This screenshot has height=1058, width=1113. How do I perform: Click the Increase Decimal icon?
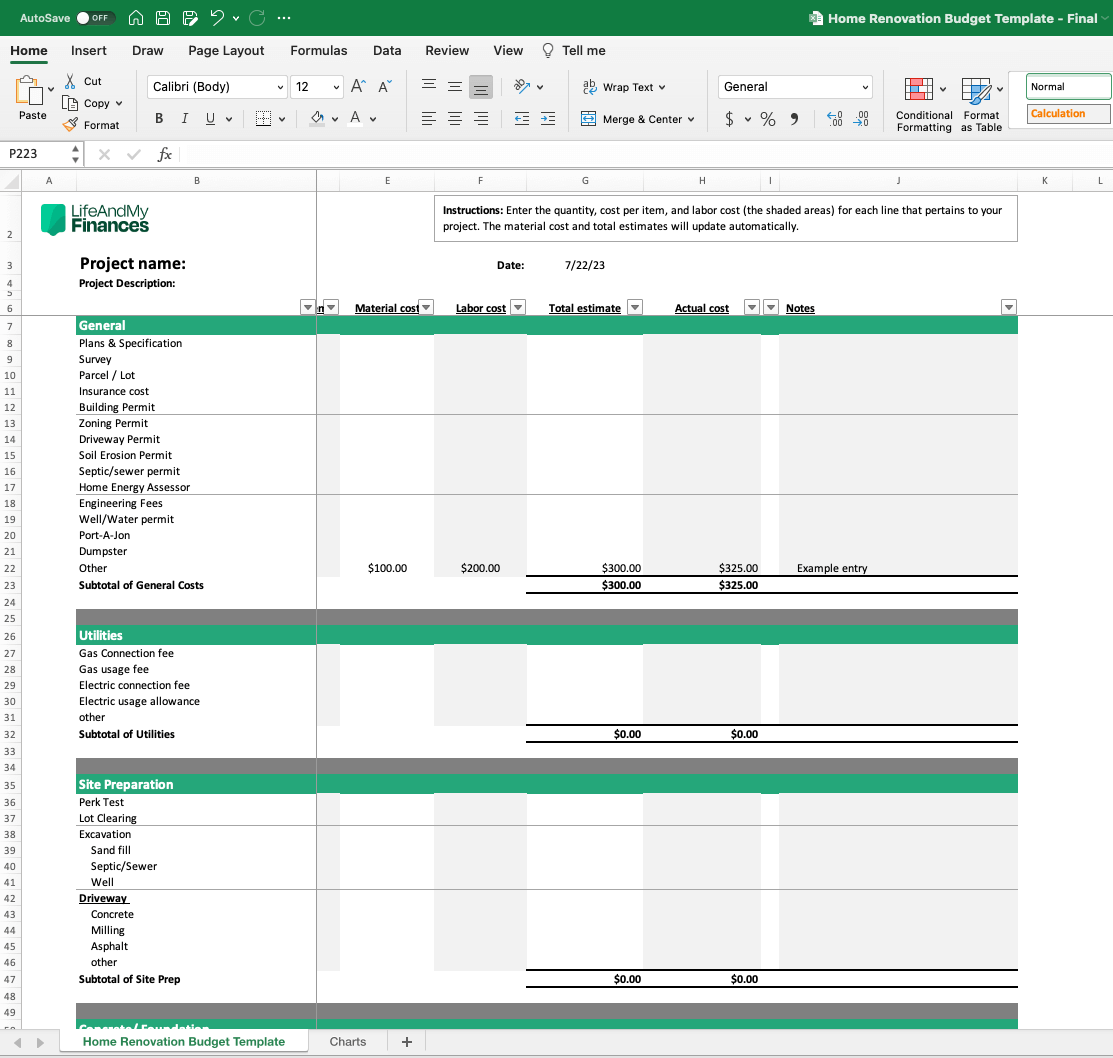(834, 118)
